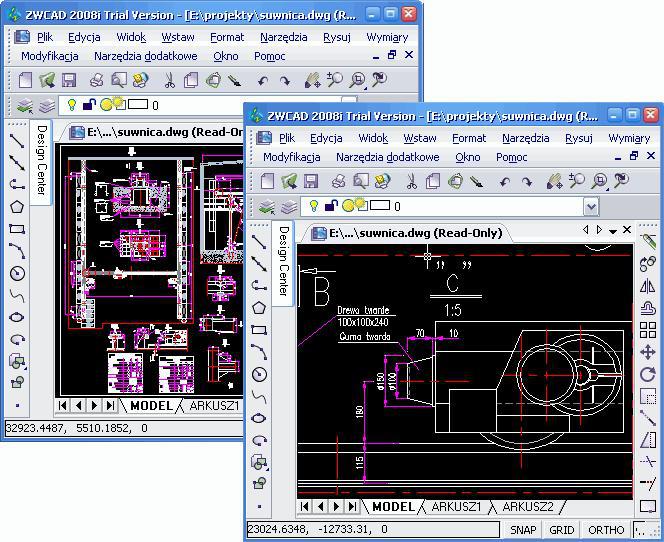Open Plik menu in front window
Viewport: 664px width, 542px height.
[x=287, y=138]
